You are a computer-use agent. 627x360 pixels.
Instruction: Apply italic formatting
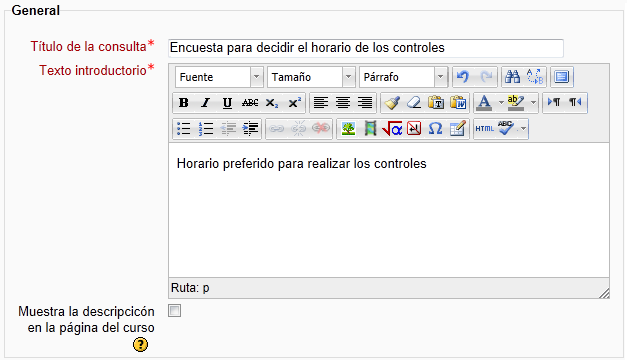206,103
